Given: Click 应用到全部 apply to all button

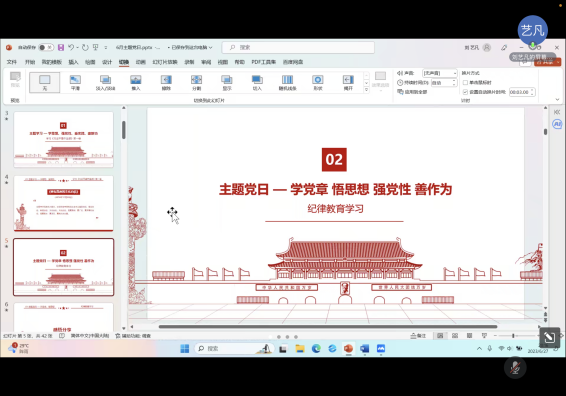Looking at the screenshot, I should [412, 92].
